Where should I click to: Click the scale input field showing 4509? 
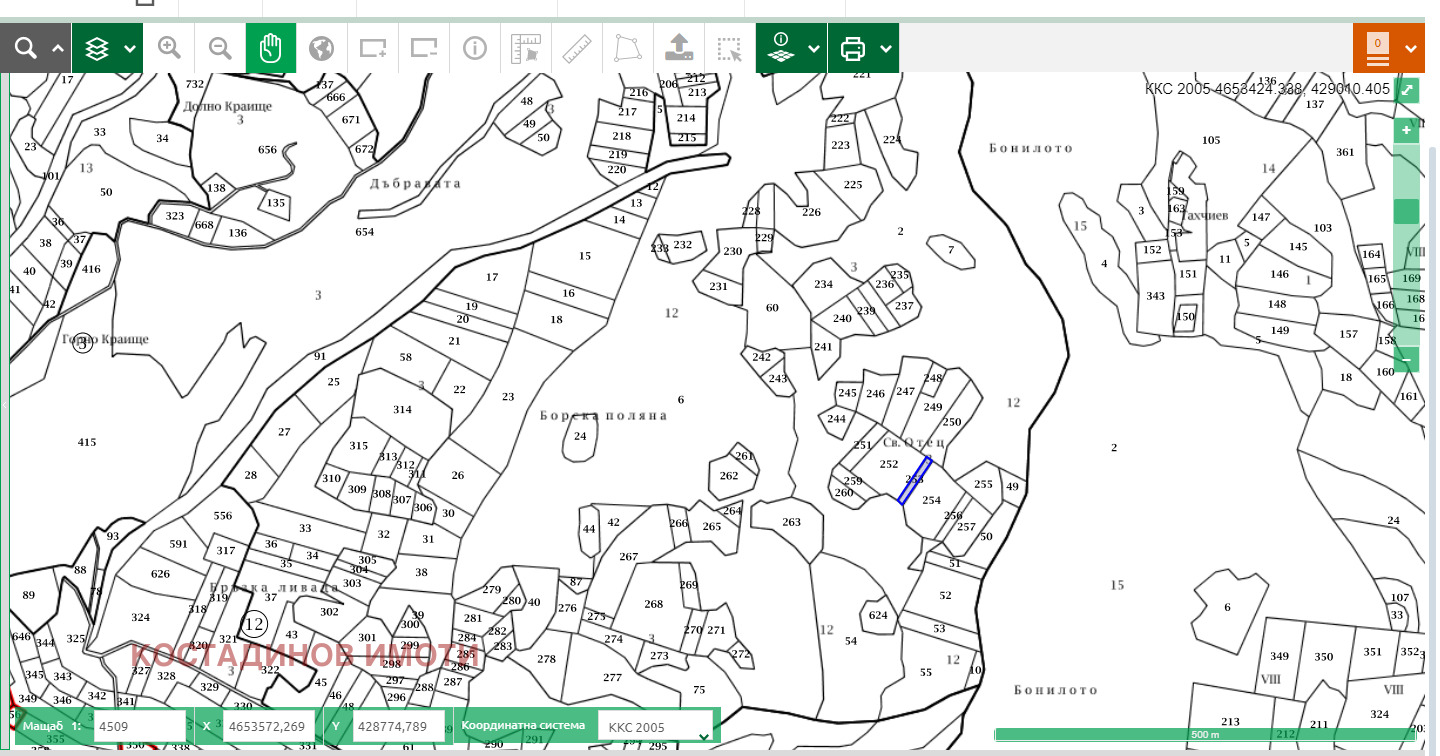tap(139, 727)
